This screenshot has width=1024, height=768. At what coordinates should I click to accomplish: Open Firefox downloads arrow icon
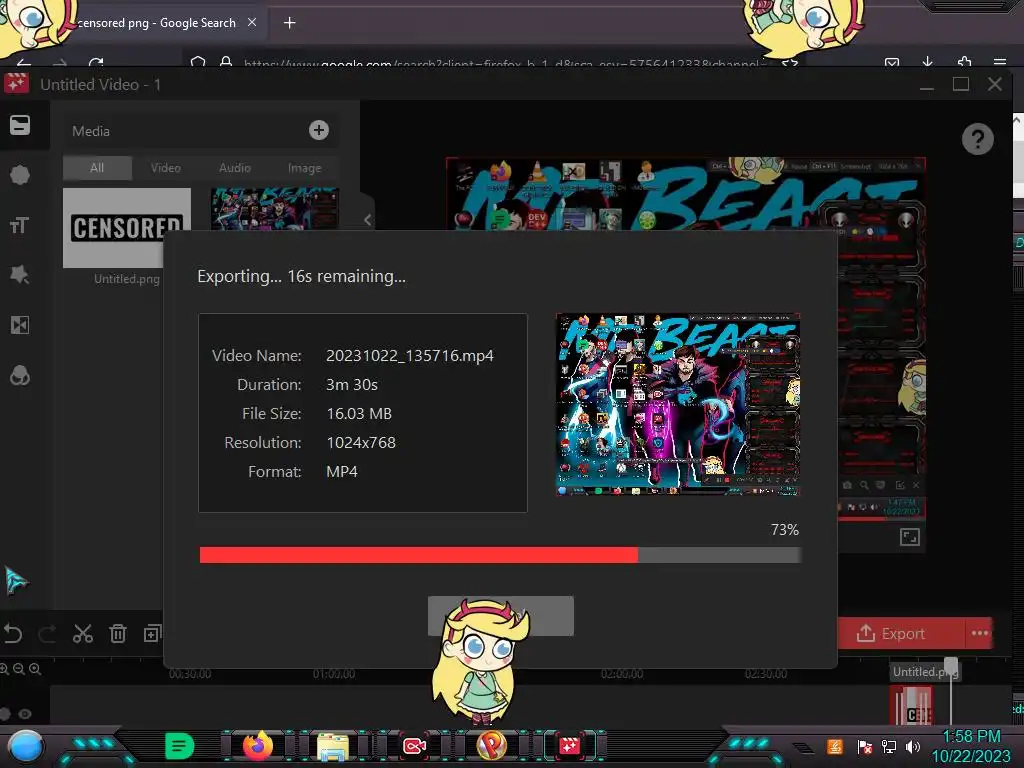(x=927, y=62)
